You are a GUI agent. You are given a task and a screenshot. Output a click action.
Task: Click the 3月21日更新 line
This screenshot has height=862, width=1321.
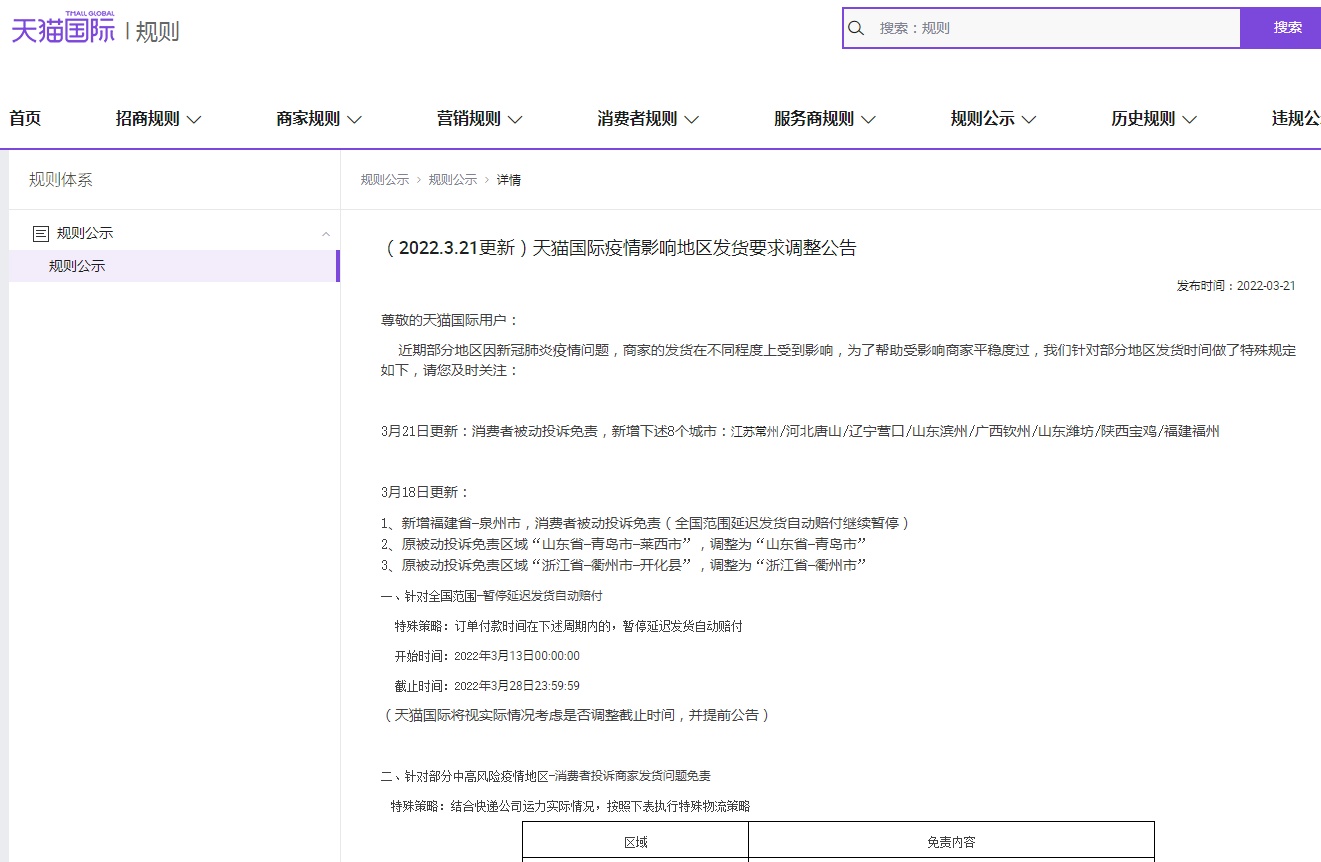(800, 431)
